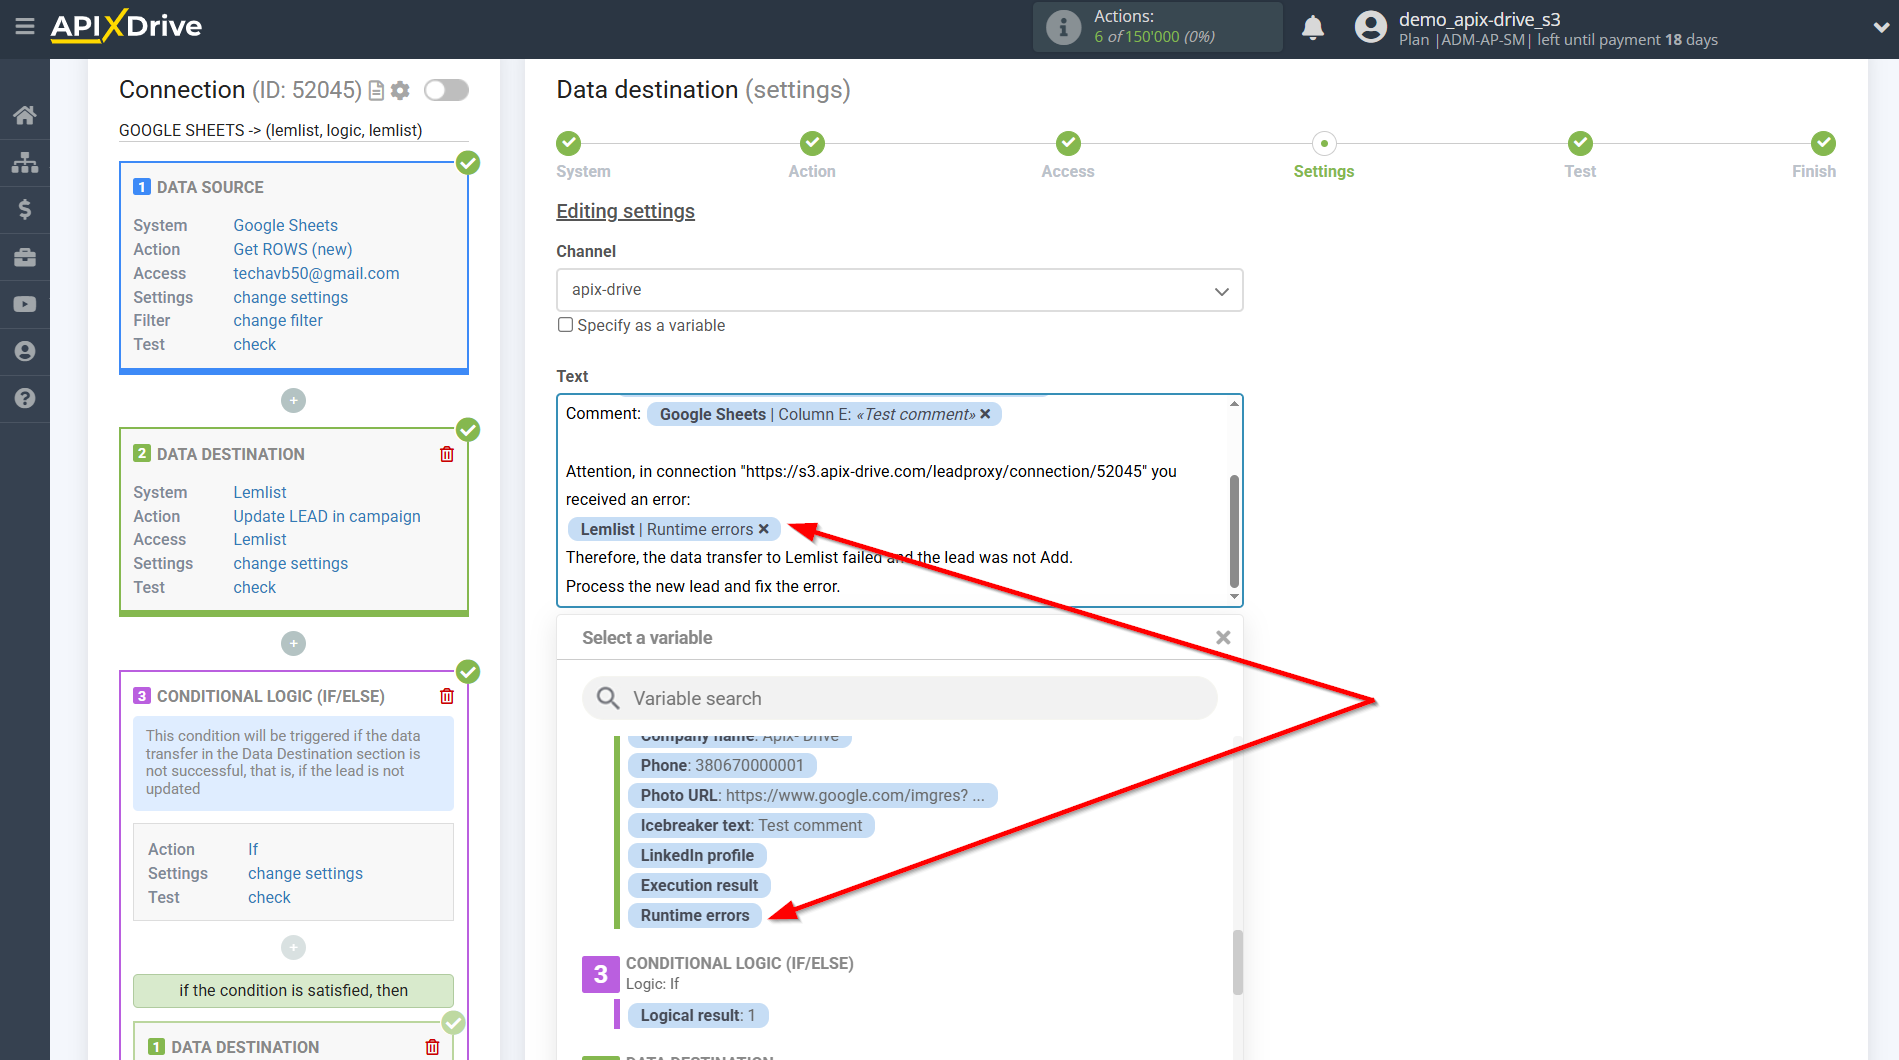
Task: Click change settings in Conditional Logic
Action: tap(305, 873)
